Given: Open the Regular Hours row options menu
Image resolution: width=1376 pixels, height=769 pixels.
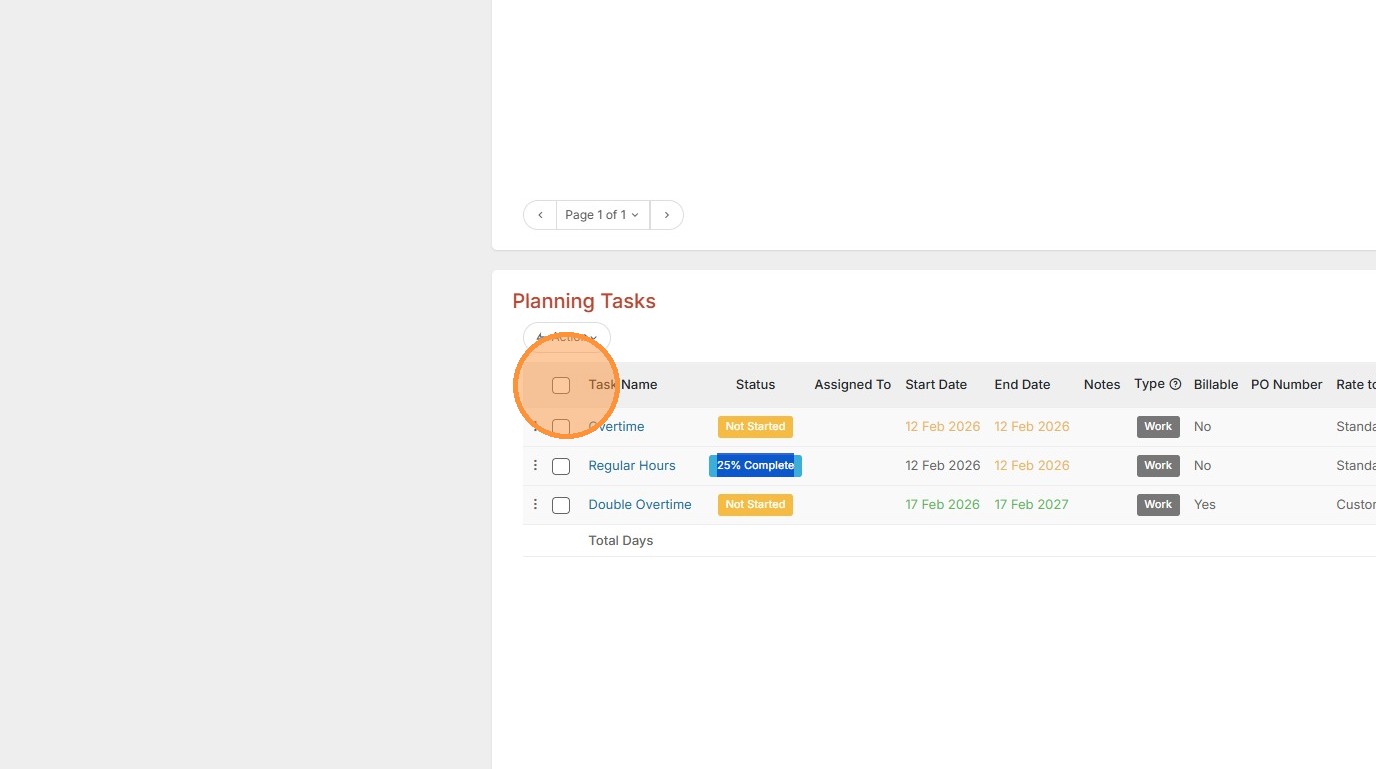Looking at the screenshot, I should click(x=535, y=466).
